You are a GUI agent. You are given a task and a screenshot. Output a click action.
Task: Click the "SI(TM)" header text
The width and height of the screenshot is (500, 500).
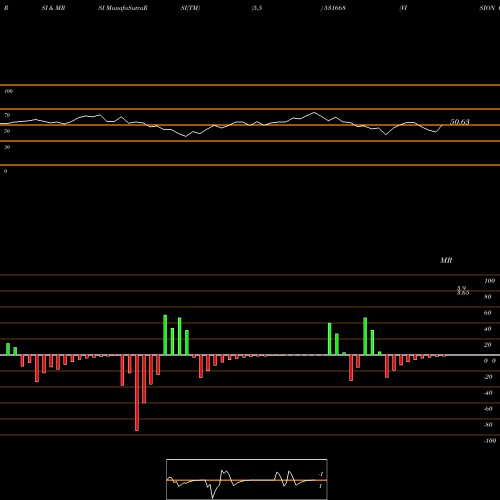pyautogui.click(x=190, y=8)
